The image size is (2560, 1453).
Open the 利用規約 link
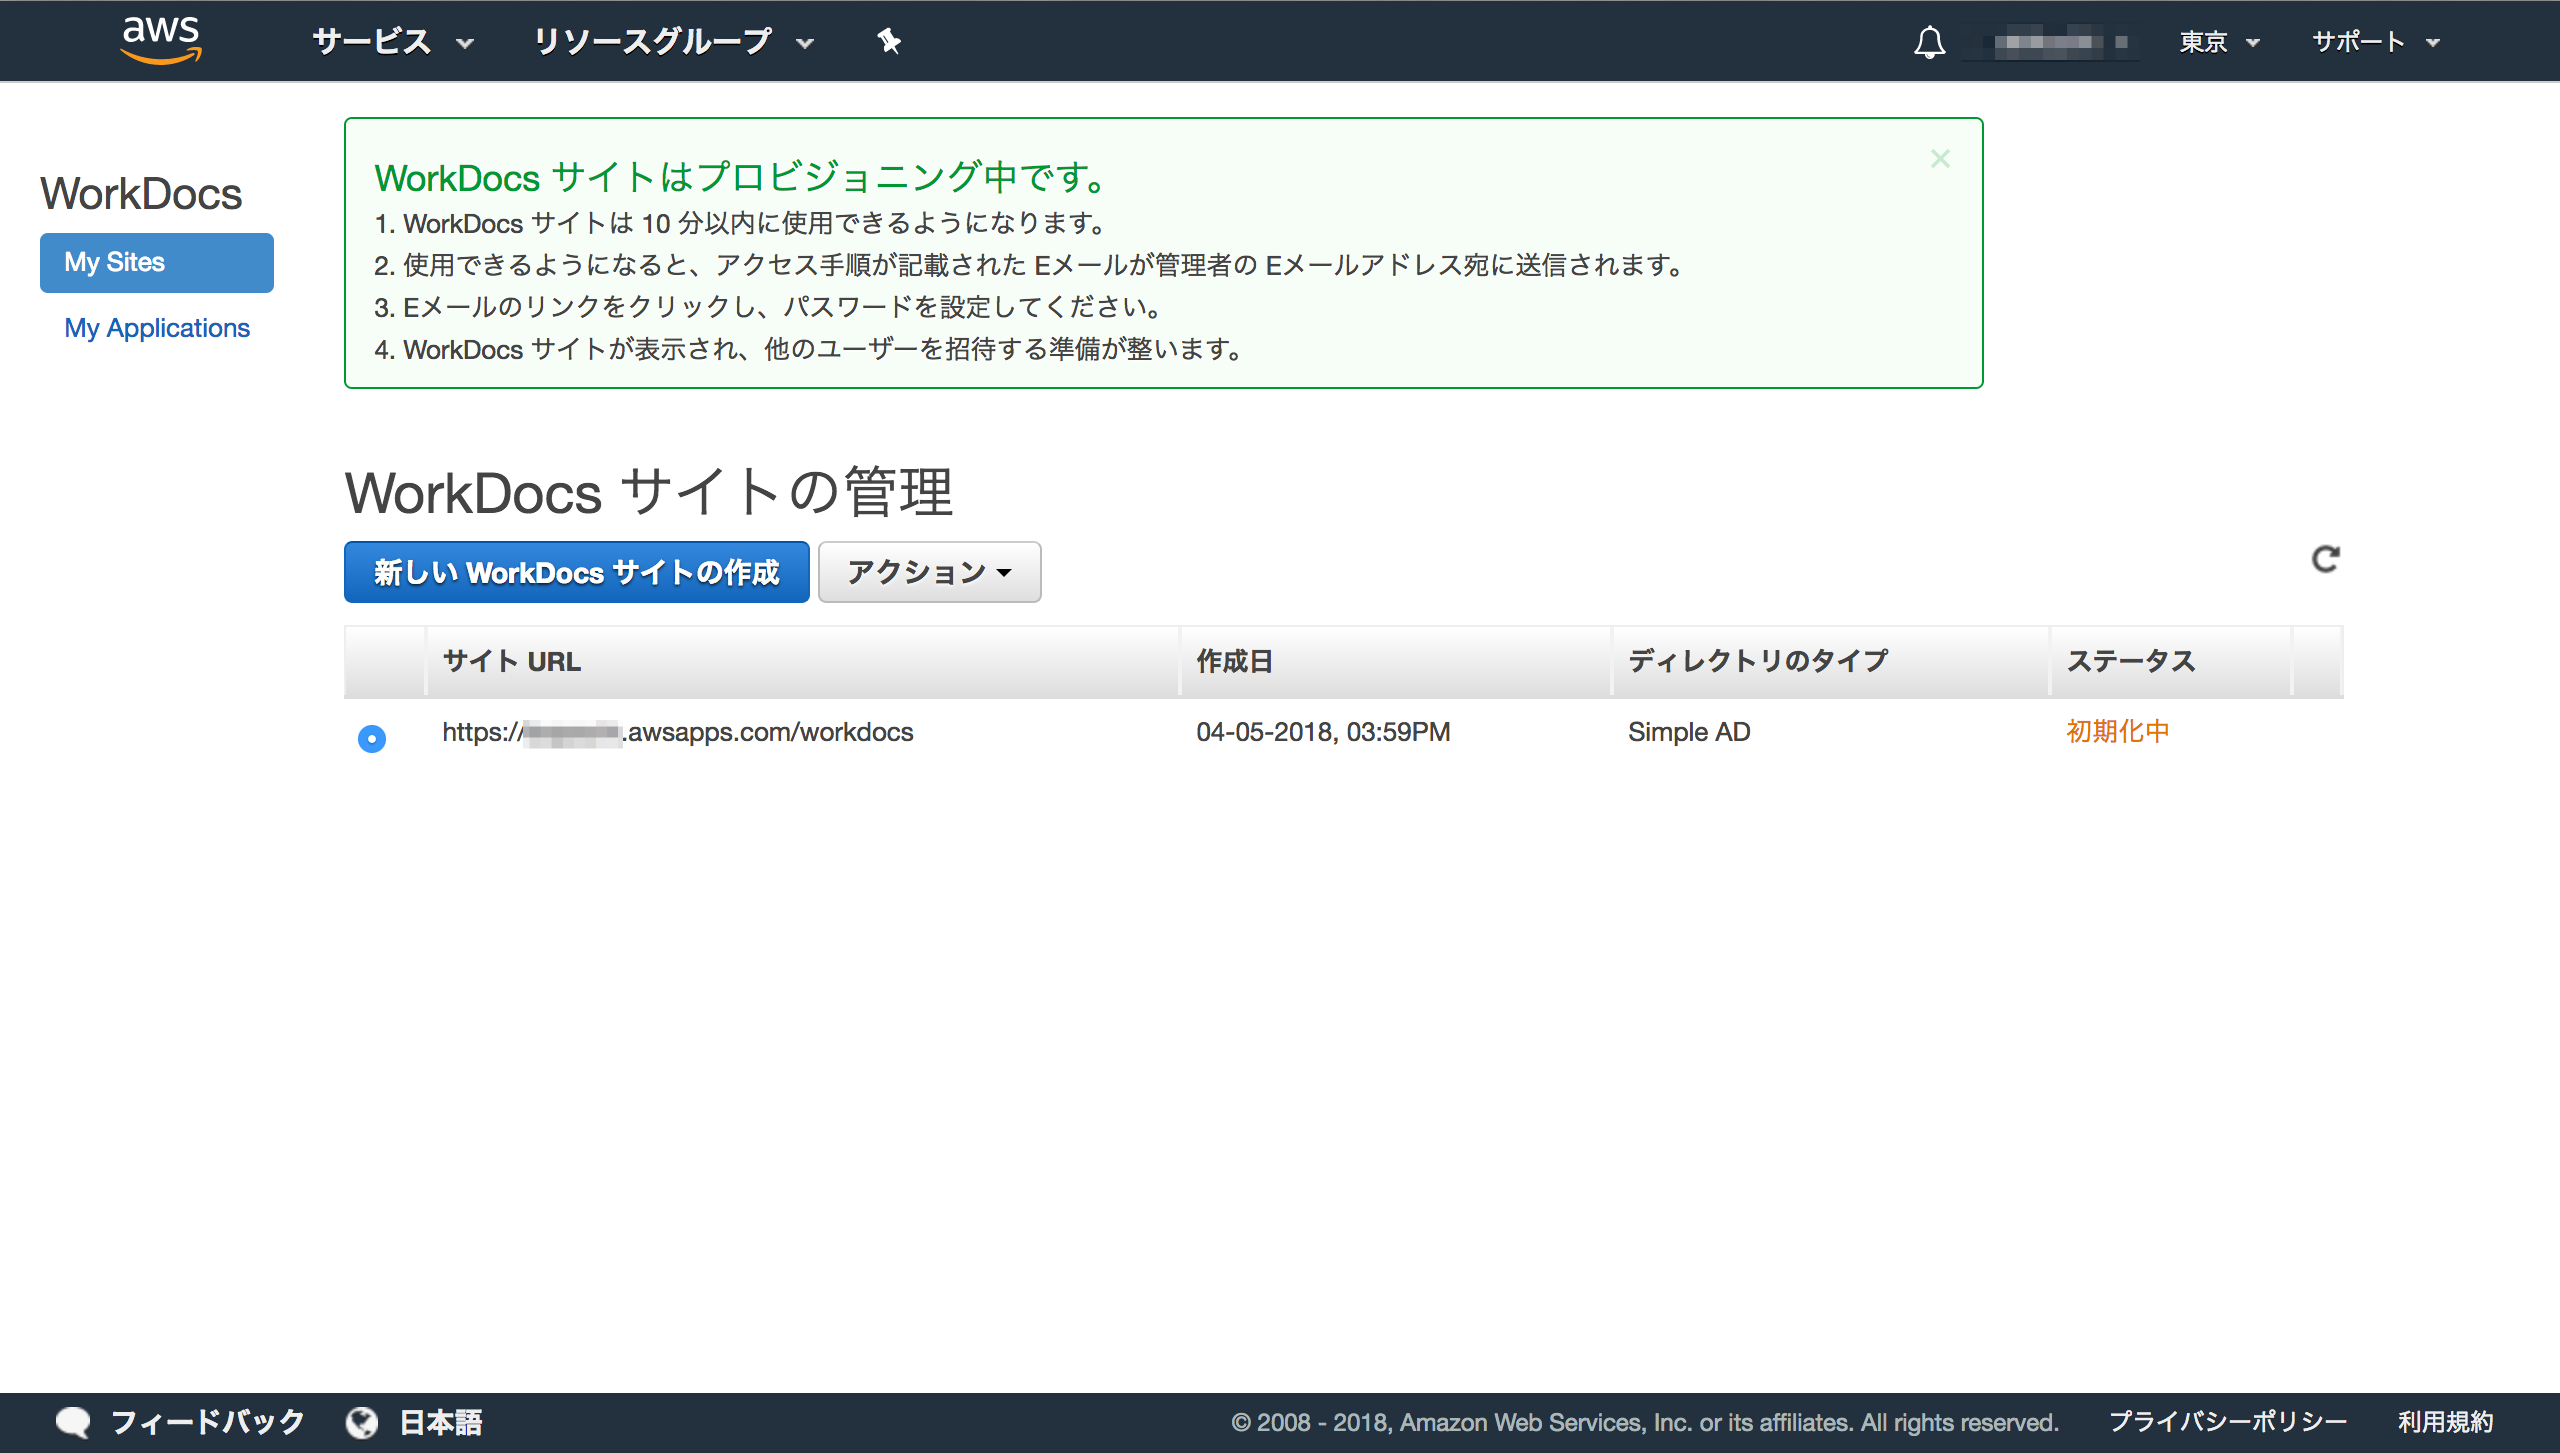[x=2445, y=1420]
